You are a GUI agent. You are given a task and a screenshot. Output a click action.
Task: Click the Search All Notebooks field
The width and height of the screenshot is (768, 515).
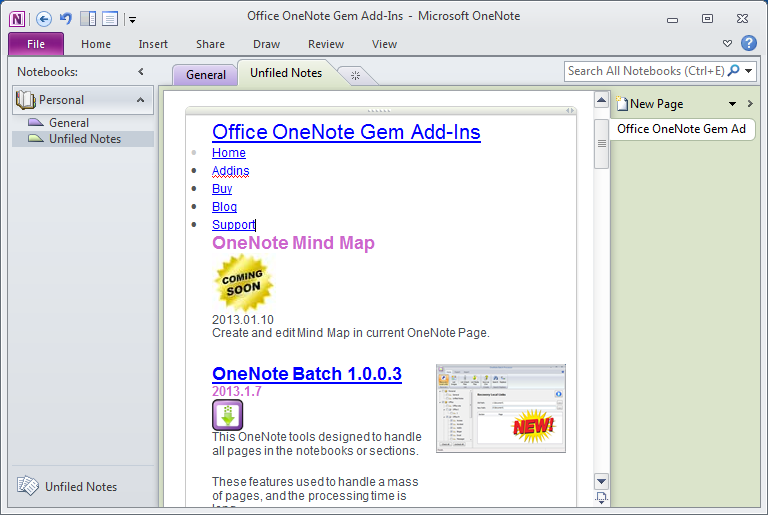(x=645, y=71)
